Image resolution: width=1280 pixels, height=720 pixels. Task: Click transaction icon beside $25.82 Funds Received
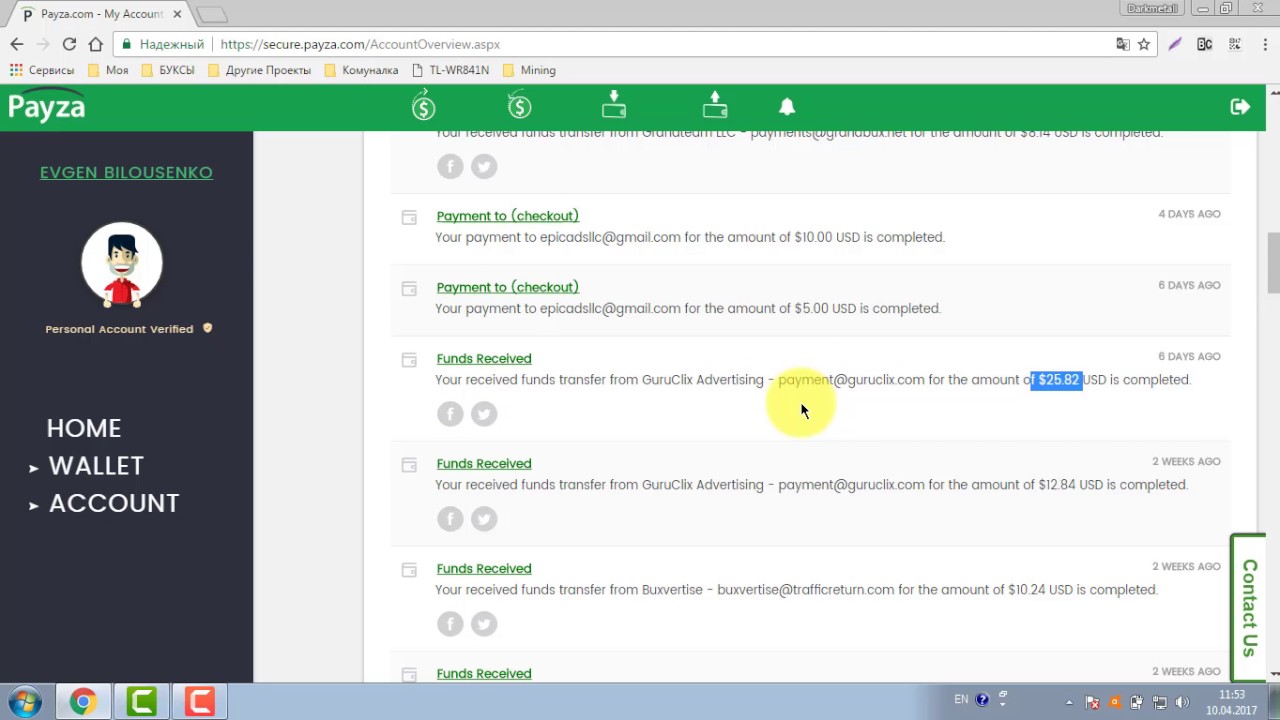click(x=409, y=360)
